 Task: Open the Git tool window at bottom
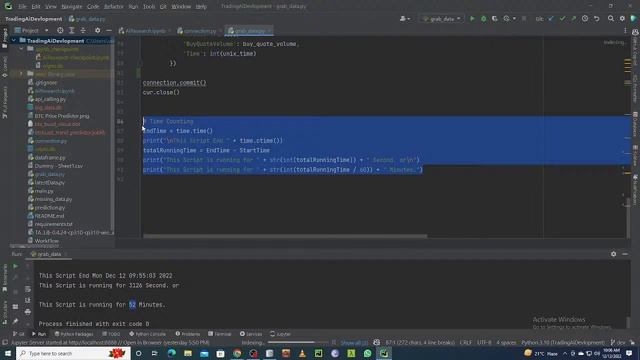pos(18,334)
